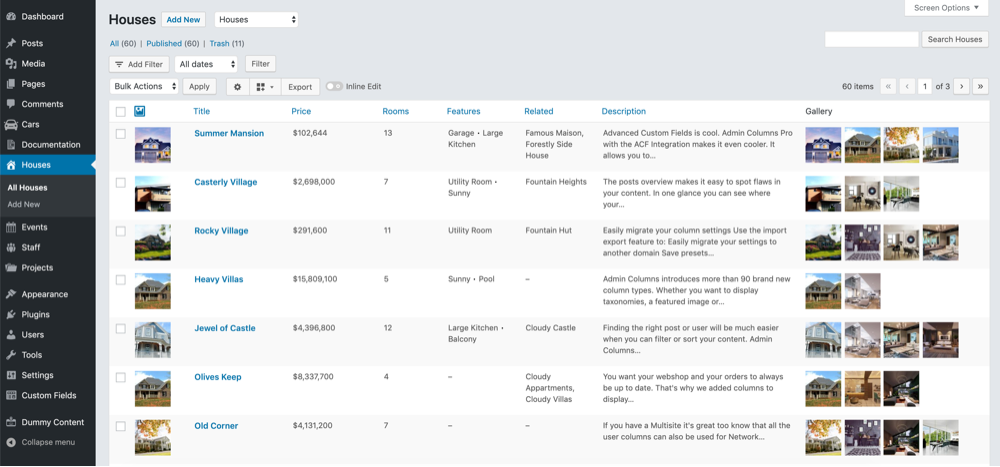Check the Olives Keep row checkbox

(x=121, y=377)
